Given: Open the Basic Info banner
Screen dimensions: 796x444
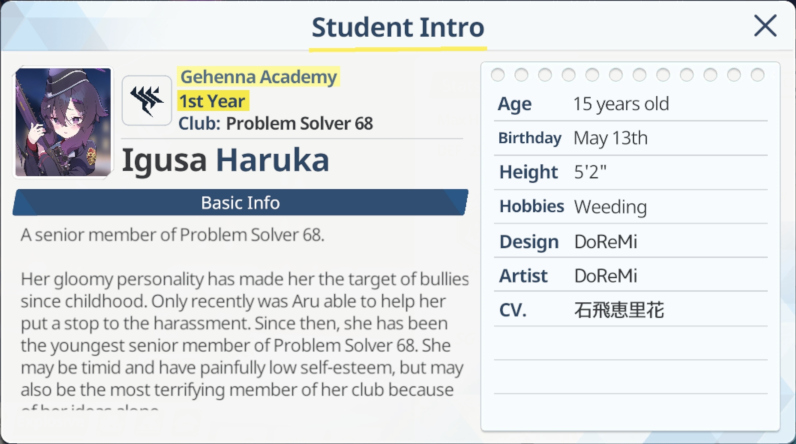Looking at the screenshot, I should 240,202.
